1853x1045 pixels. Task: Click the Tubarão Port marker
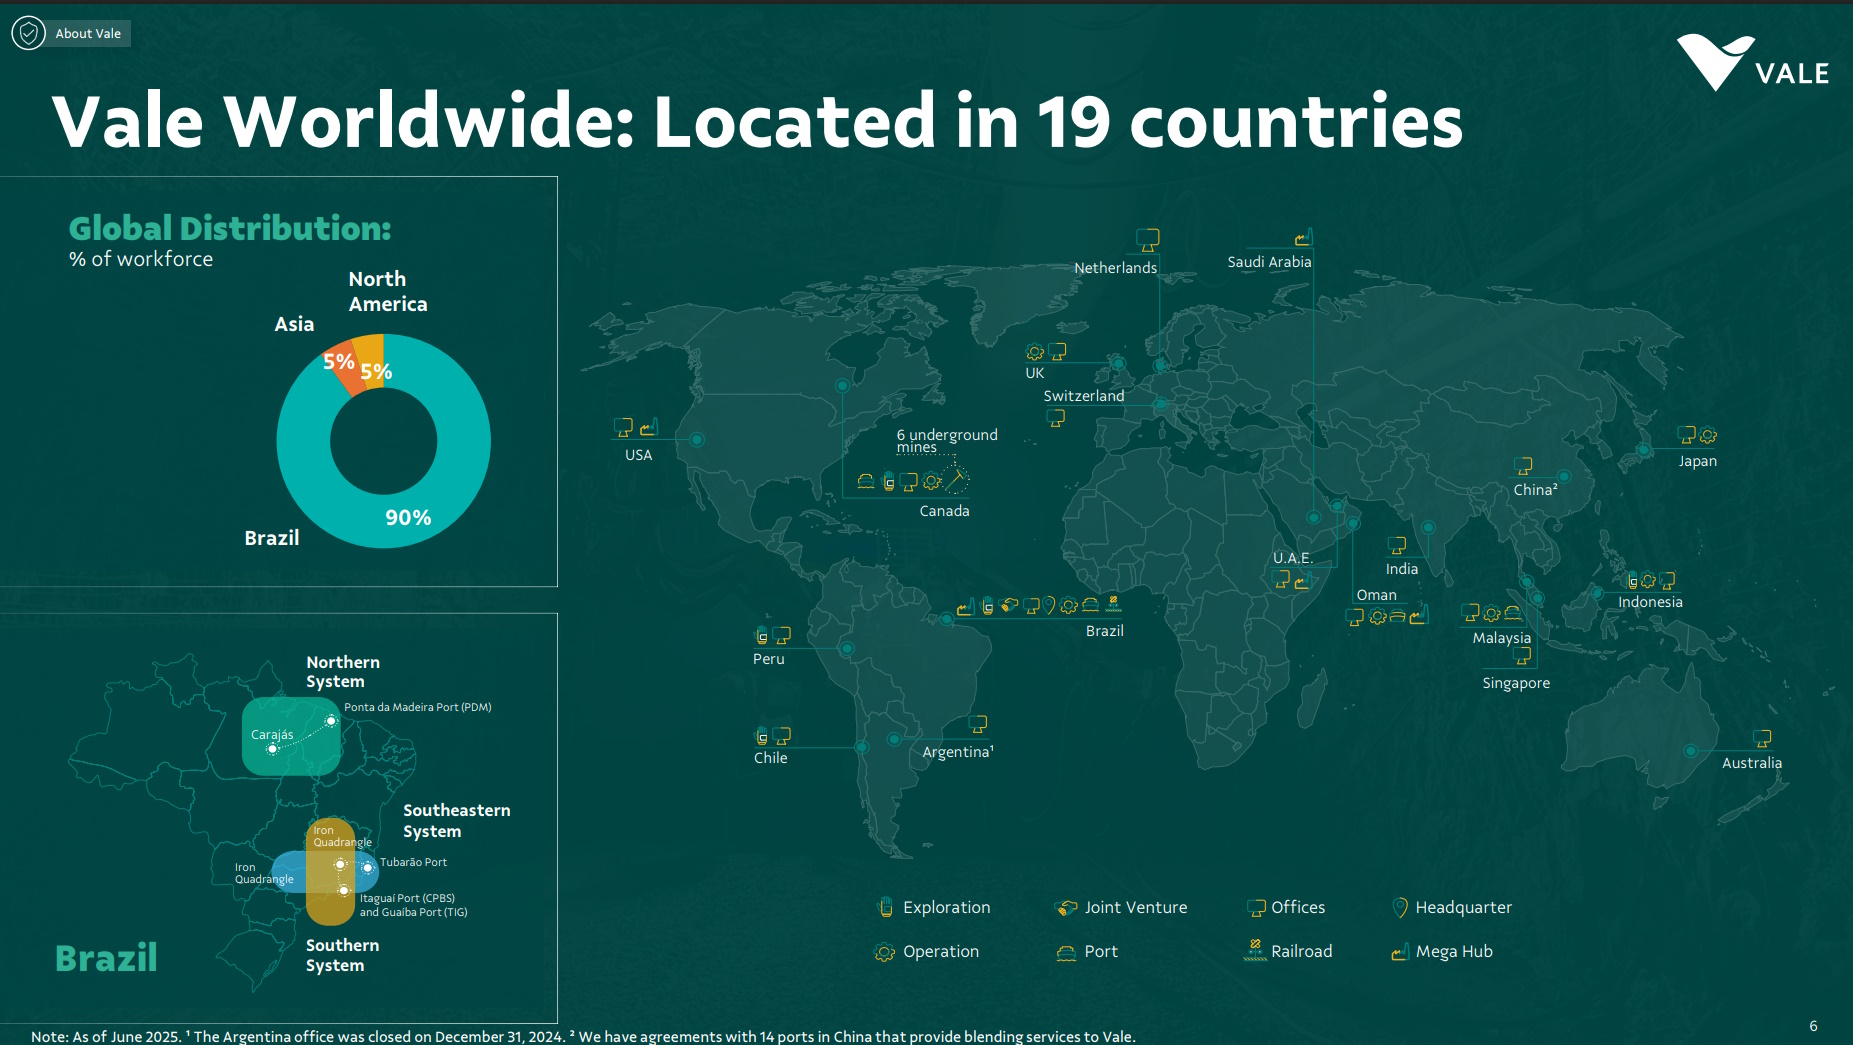(367, 867)
